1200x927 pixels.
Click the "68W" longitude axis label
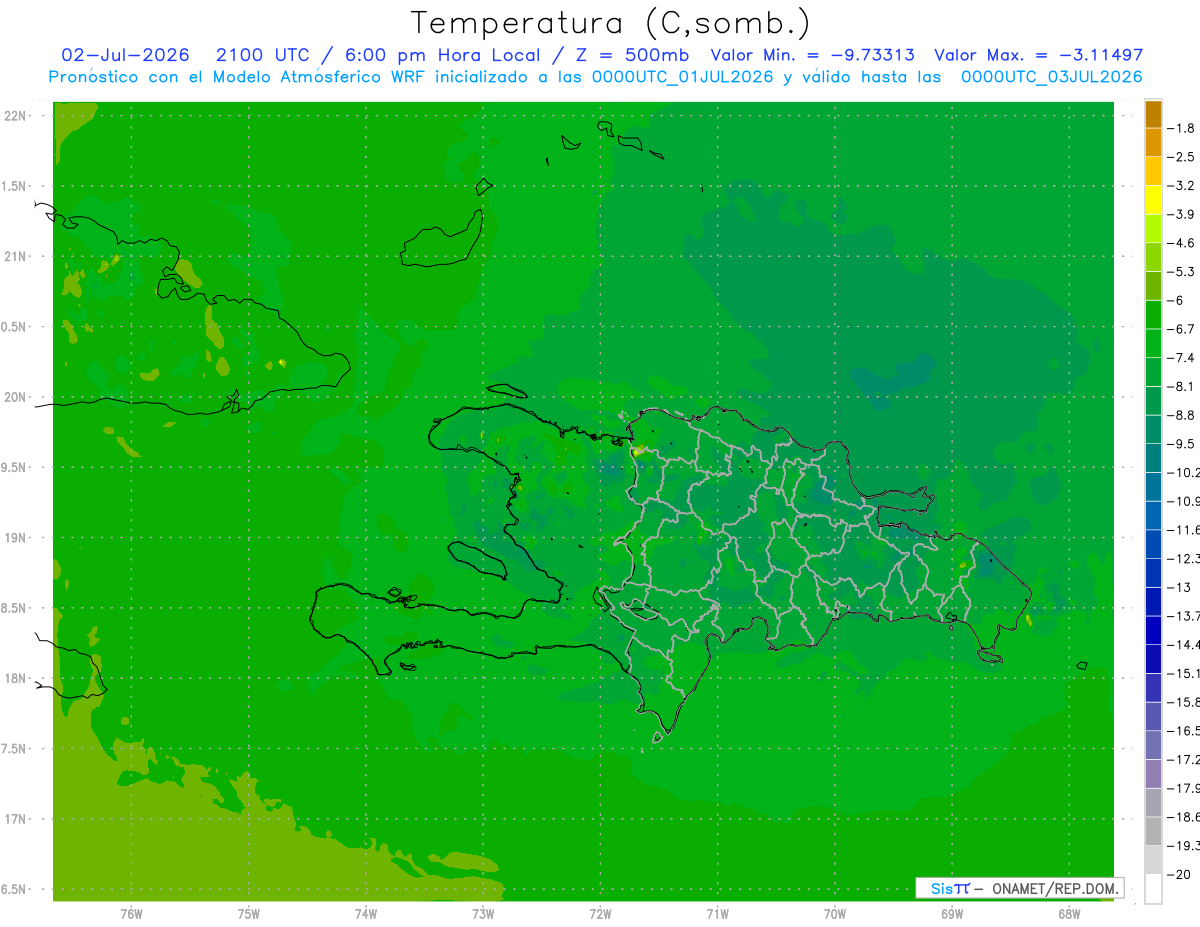point(1068,914)
